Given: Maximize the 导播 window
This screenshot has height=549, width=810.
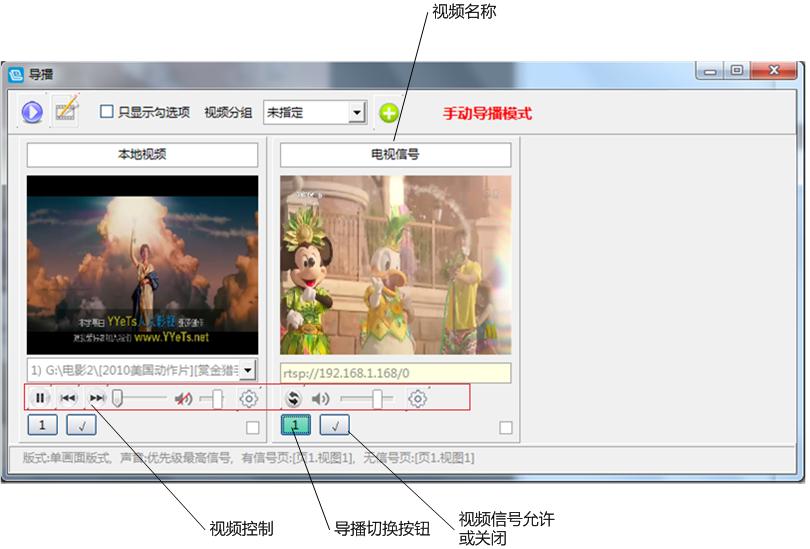Looking at the screenshot, I should [737, 70].
